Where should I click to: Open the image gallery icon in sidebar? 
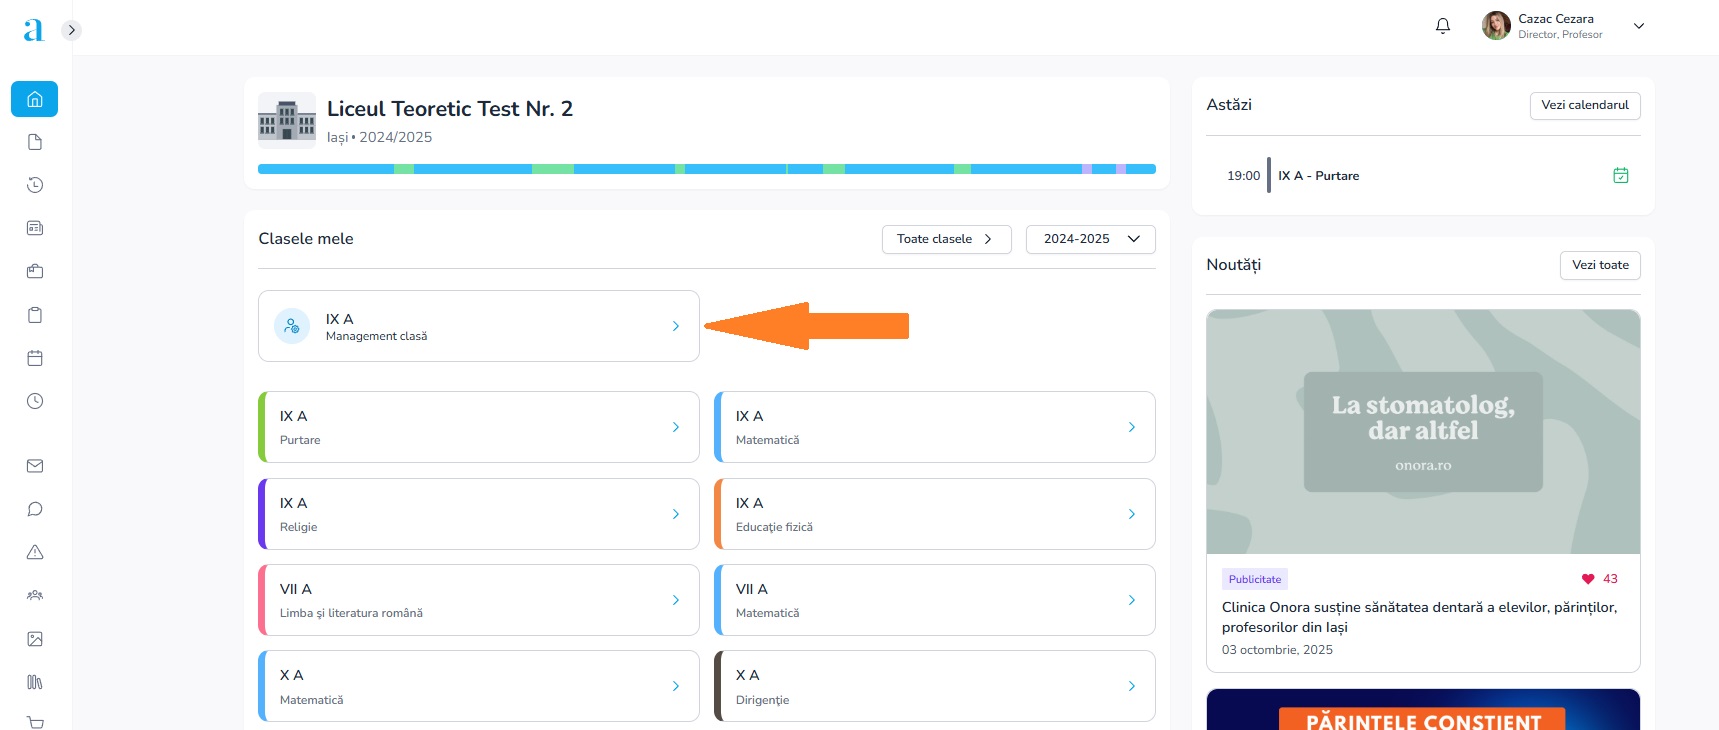pos(35,639)
